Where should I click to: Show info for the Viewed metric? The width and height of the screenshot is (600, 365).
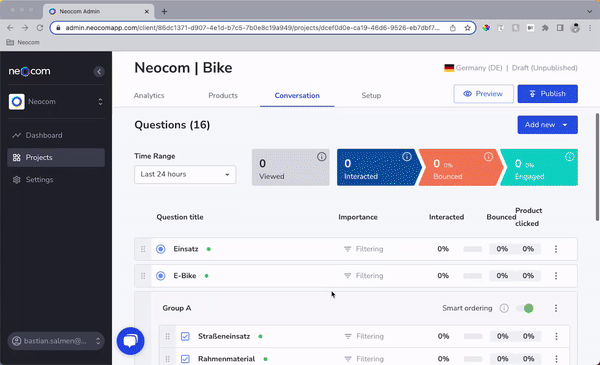pyautogui.click(x=321, y=156)
